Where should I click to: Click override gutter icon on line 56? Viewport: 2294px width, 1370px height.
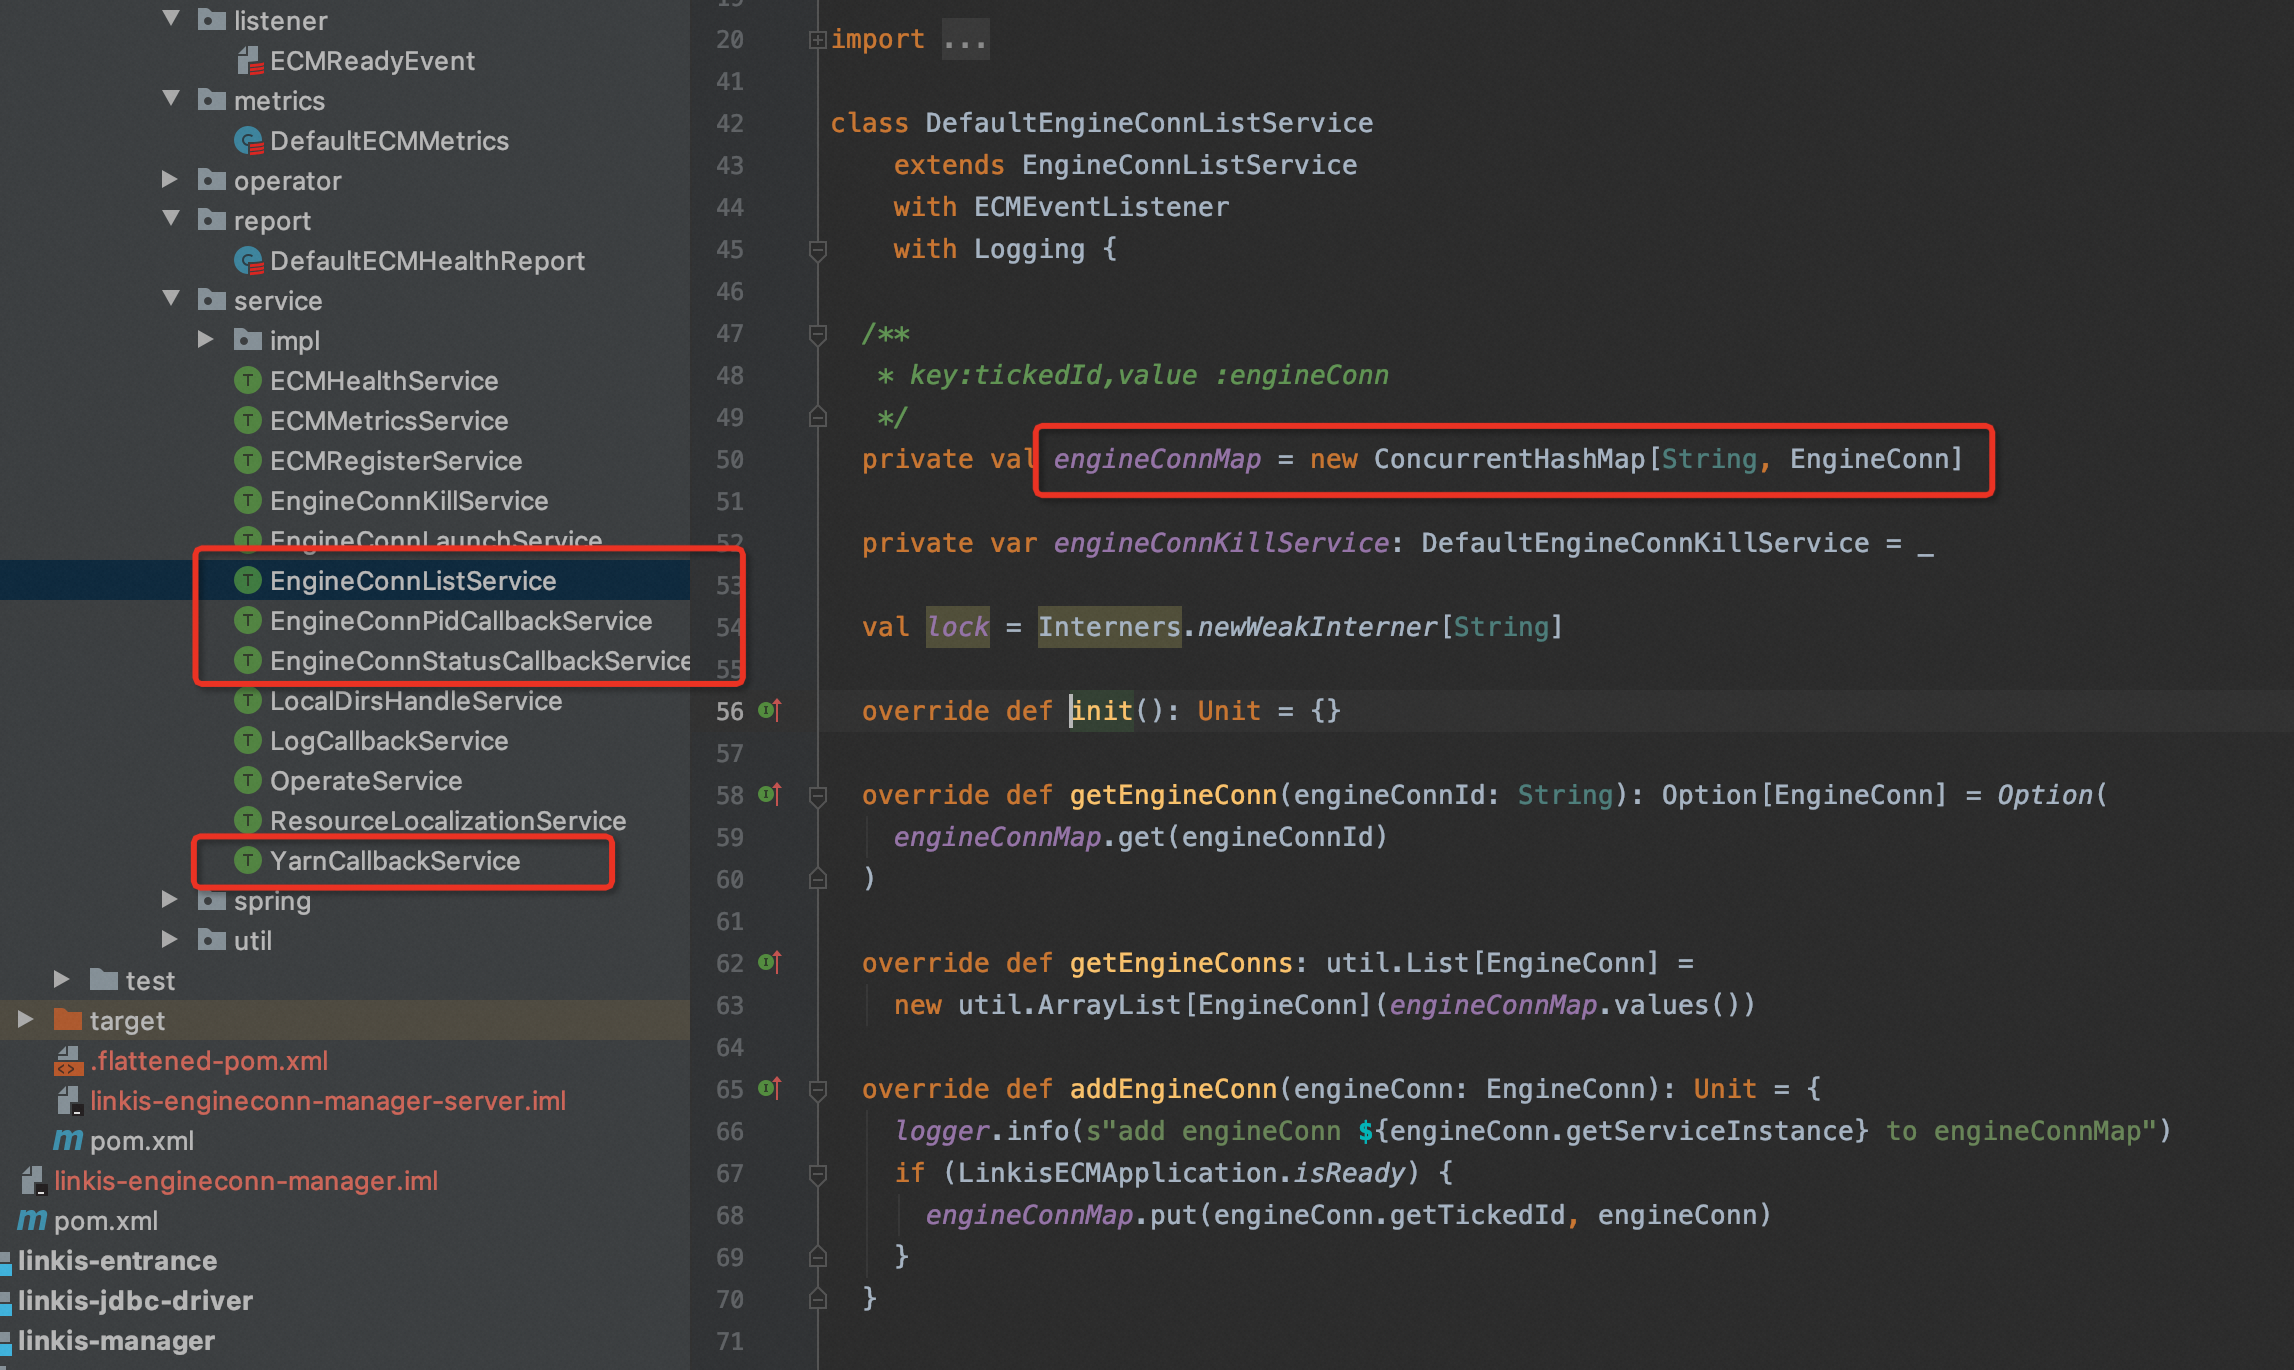(x=769, y=710)
